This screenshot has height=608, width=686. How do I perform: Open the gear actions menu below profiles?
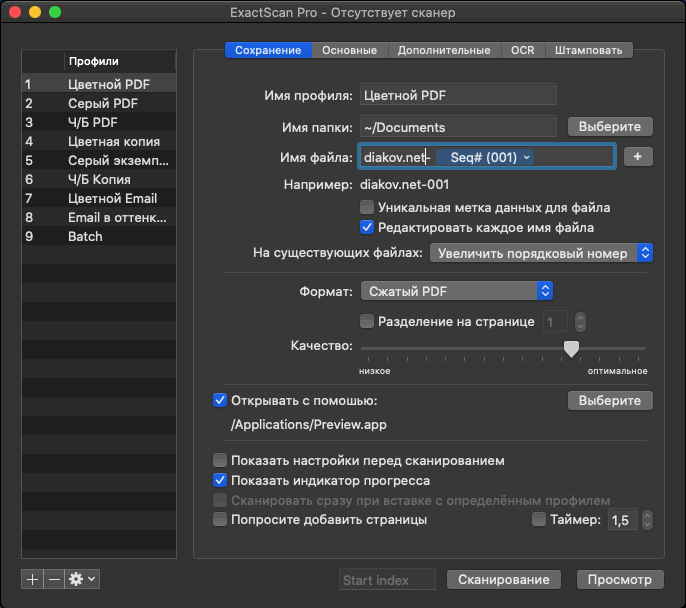(x=82, y=579)
